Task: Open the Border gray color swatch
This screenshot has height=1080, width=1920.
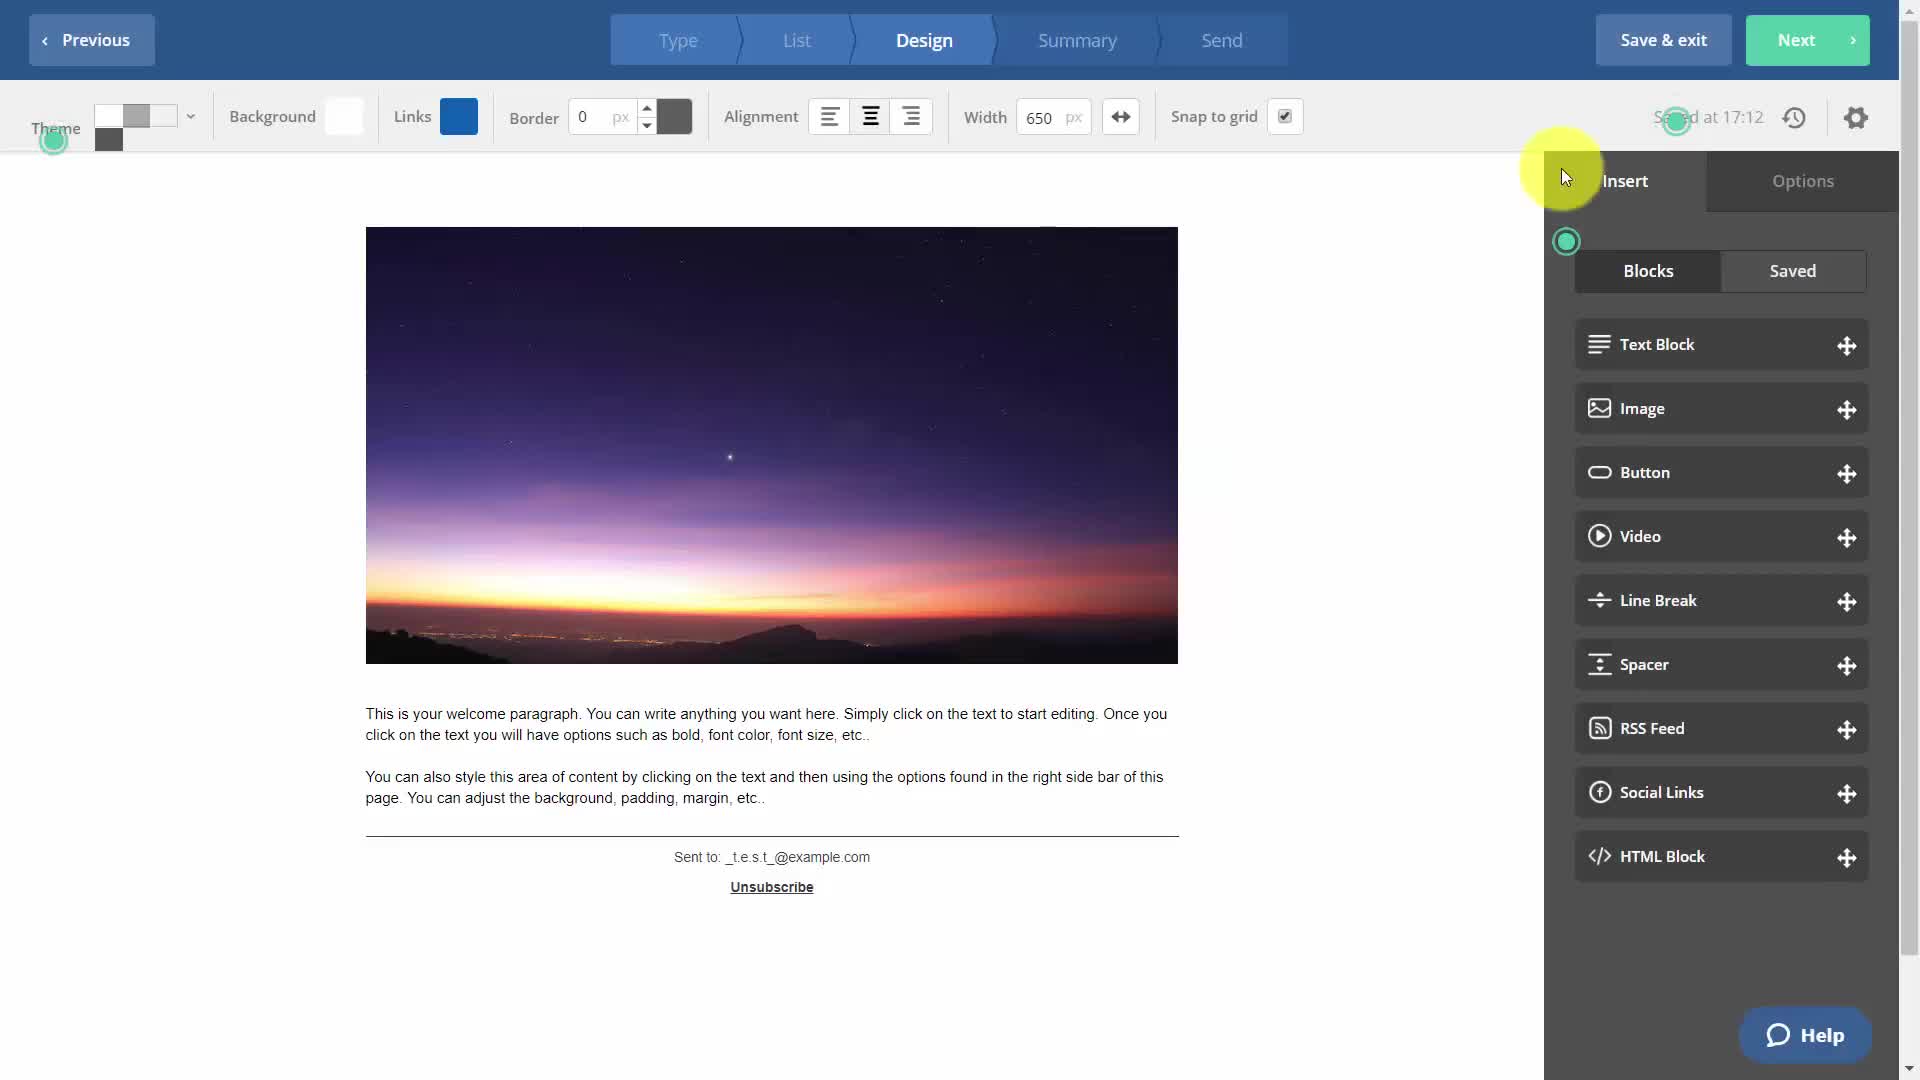Action: (675, 117)
